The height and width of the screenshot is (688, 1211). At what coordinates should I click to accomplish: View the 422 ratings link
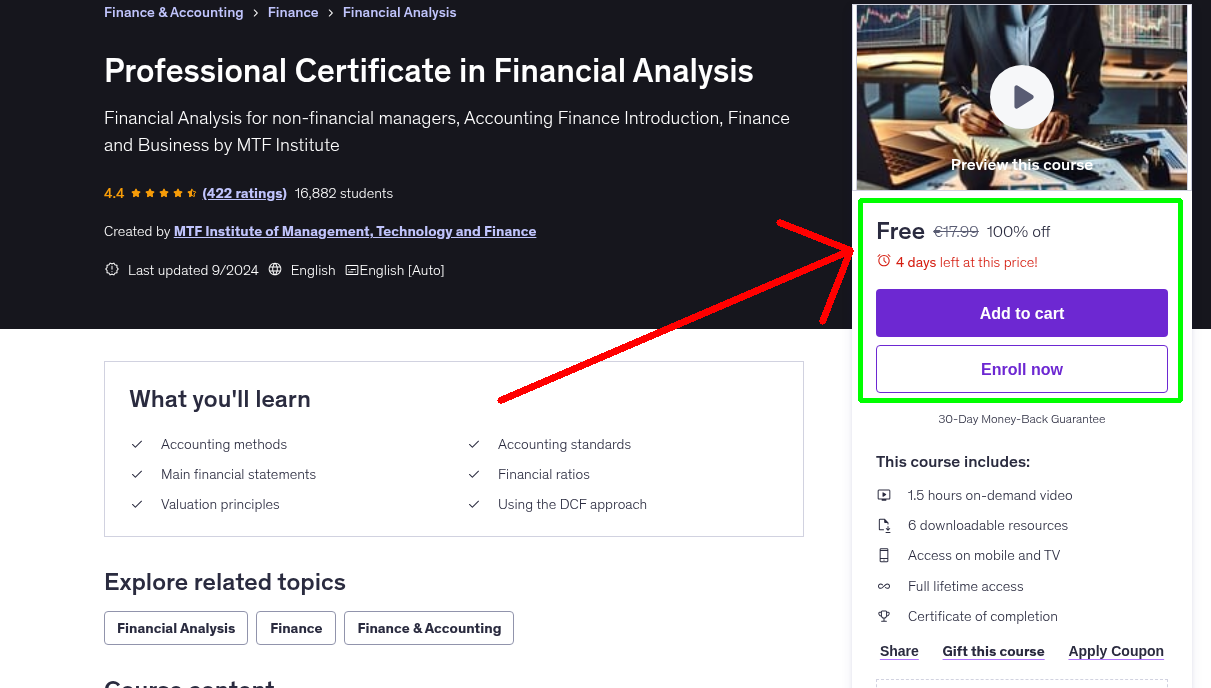tap(244, 193)
